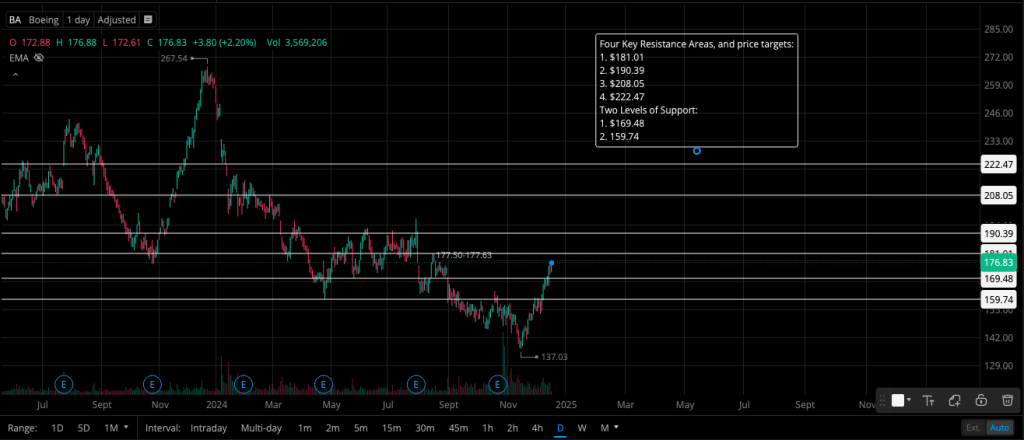
Task: Click the blue anchor circle below annotation box
Action: 697,151
